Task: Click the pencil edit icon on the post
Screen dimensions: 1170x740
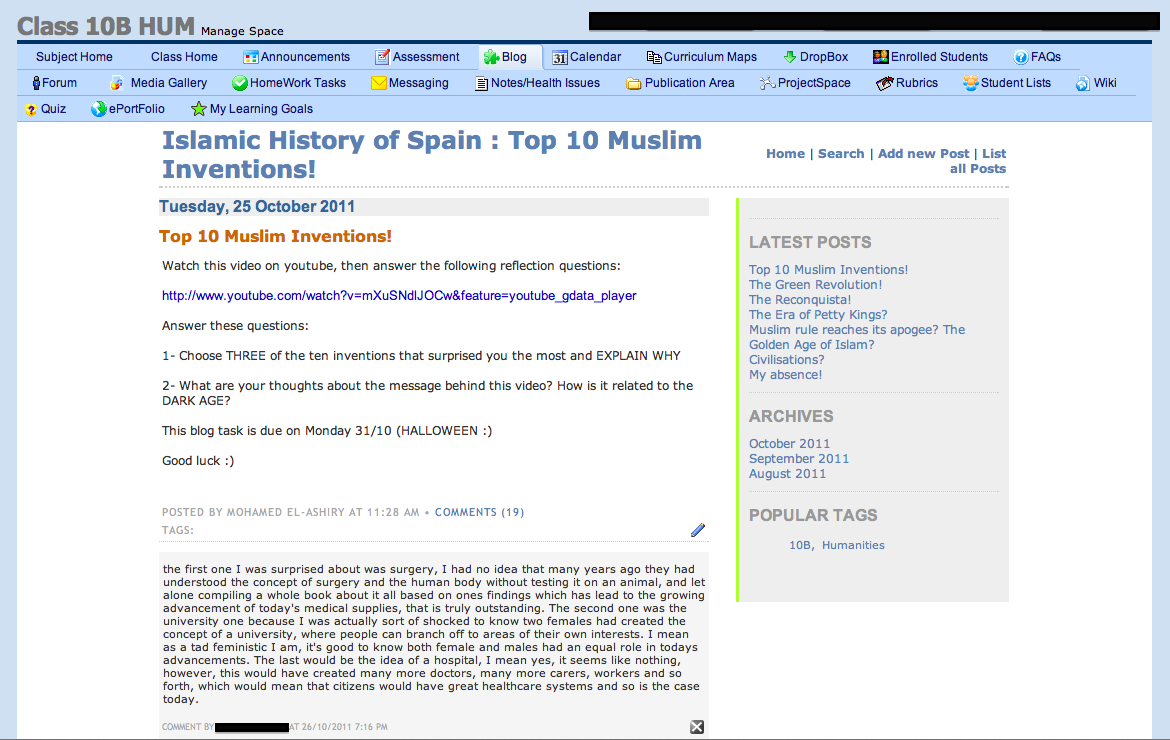Action: pos(698,530)
